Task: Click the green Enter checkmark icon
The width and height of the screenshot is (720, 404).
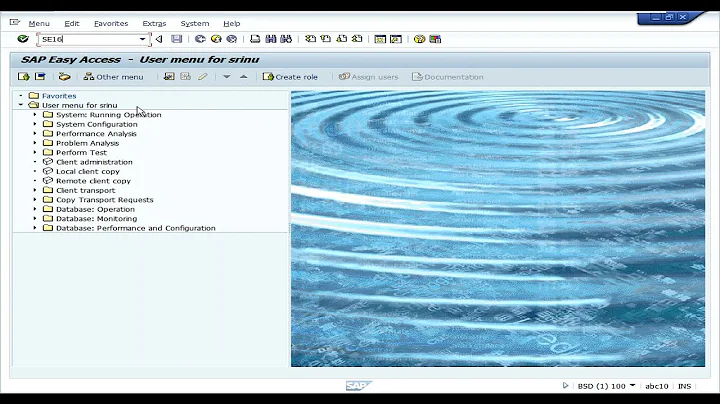Action: [x=22, y=39]
